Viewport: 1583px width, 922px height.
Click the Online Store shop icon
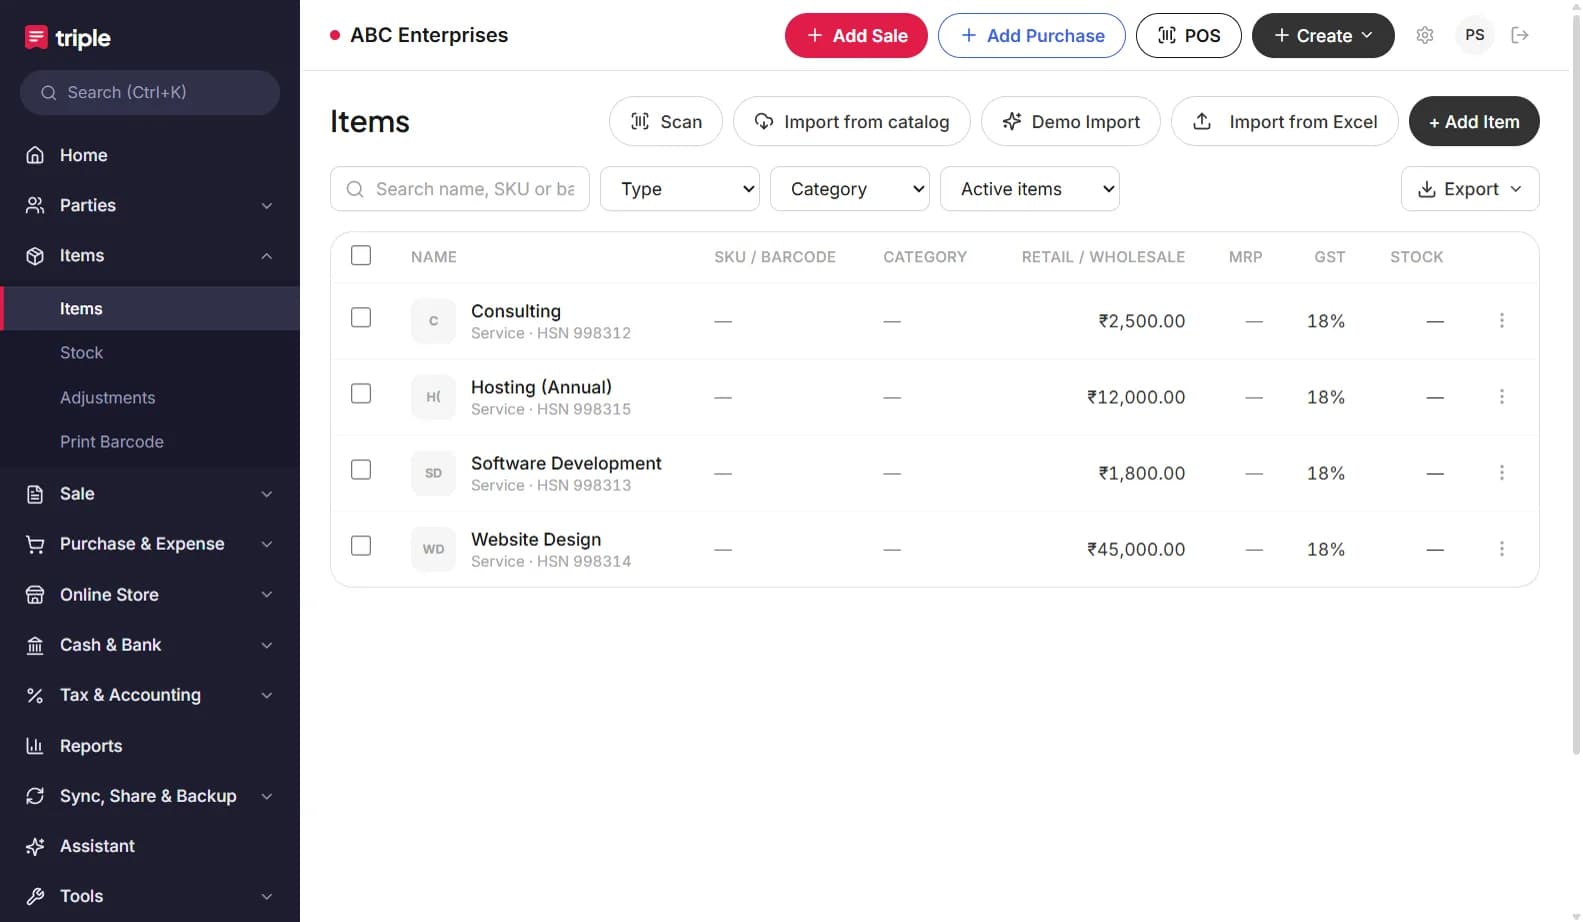tap(35, 595)
